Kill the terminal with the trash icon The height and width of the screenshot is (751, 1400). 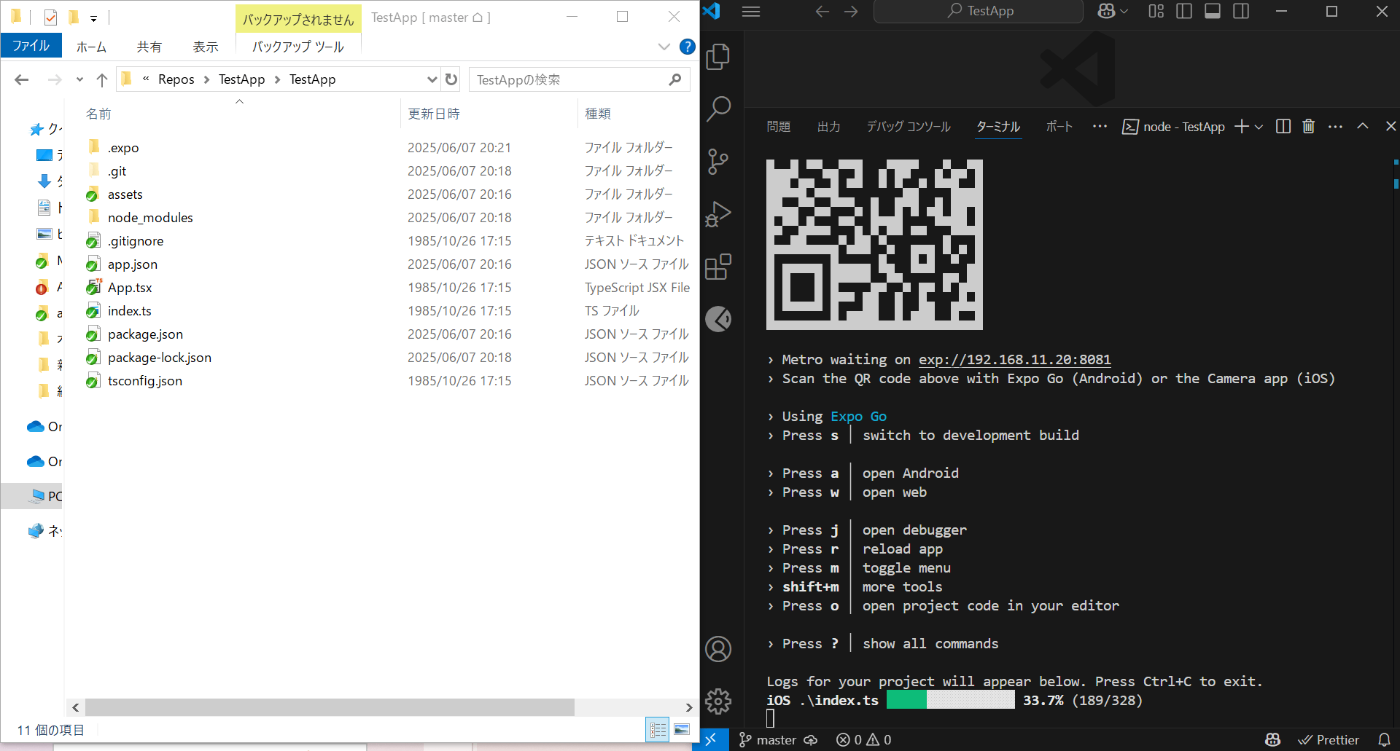point(1309,126)
